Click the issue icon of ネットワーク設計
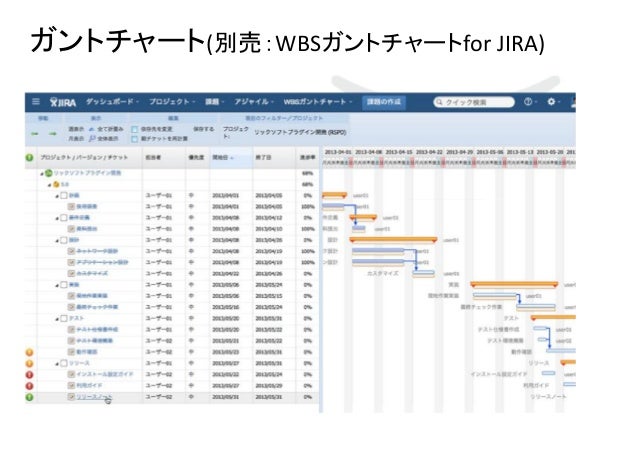 [x=71, y=251]
